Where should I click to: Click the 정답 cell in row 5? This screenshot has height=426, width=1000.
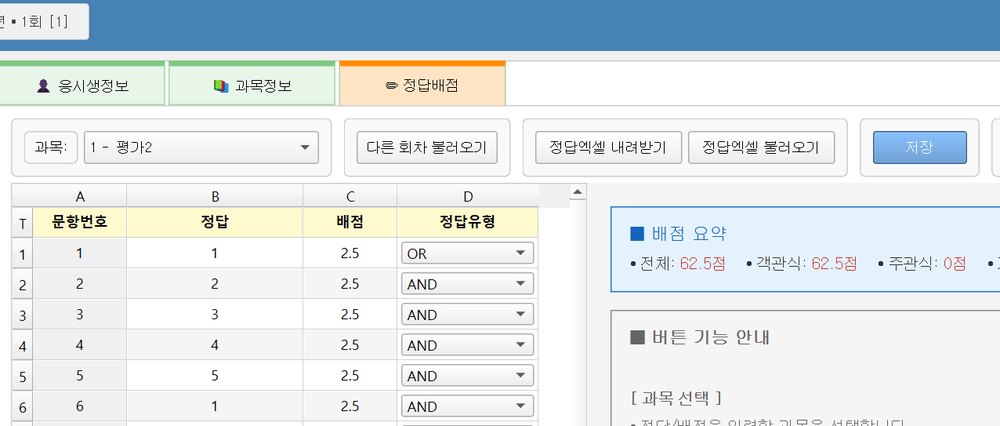tap(214, 376)
